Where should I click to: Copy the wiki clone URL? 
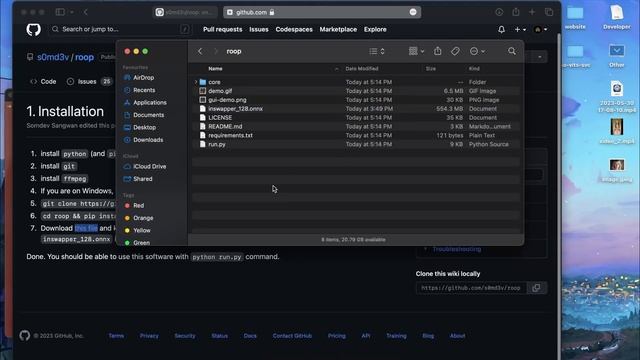tap(536, 288)
